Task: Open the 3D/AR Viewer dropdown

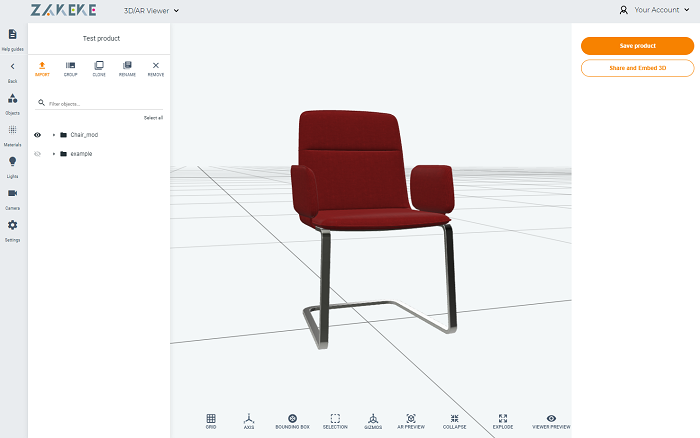Action: (x=151, y=10)
